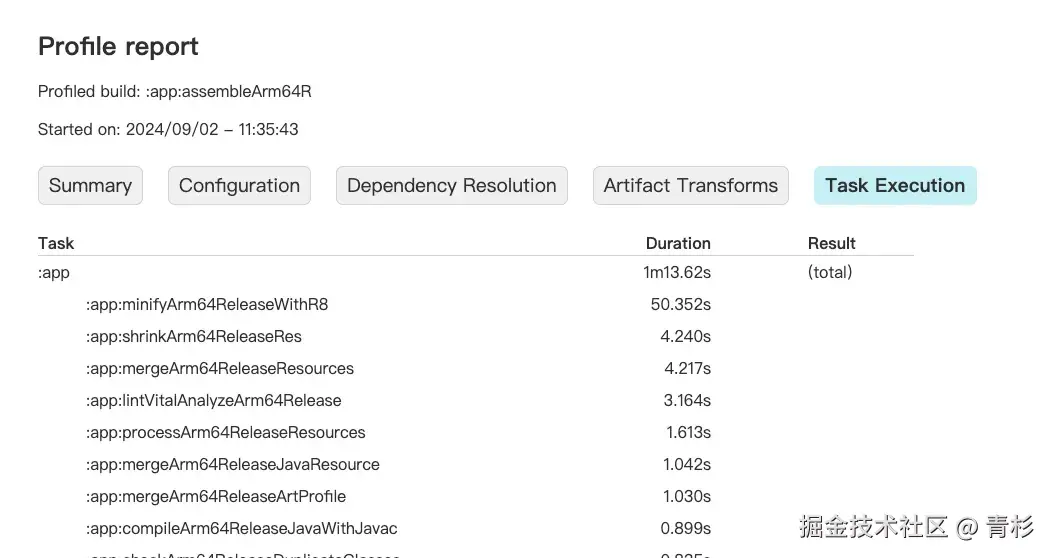Click the Profile report heading
1052x558 pixels.
(x=118, y=47)
